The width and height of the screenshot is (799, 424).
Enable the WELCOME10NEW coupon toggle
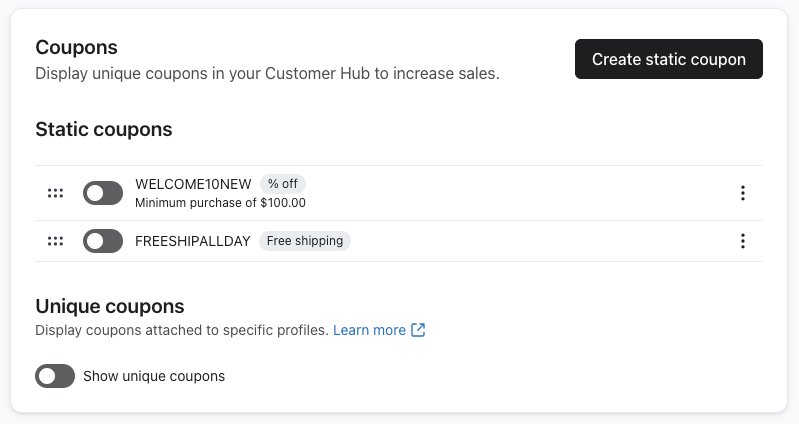tap(103, 193)
